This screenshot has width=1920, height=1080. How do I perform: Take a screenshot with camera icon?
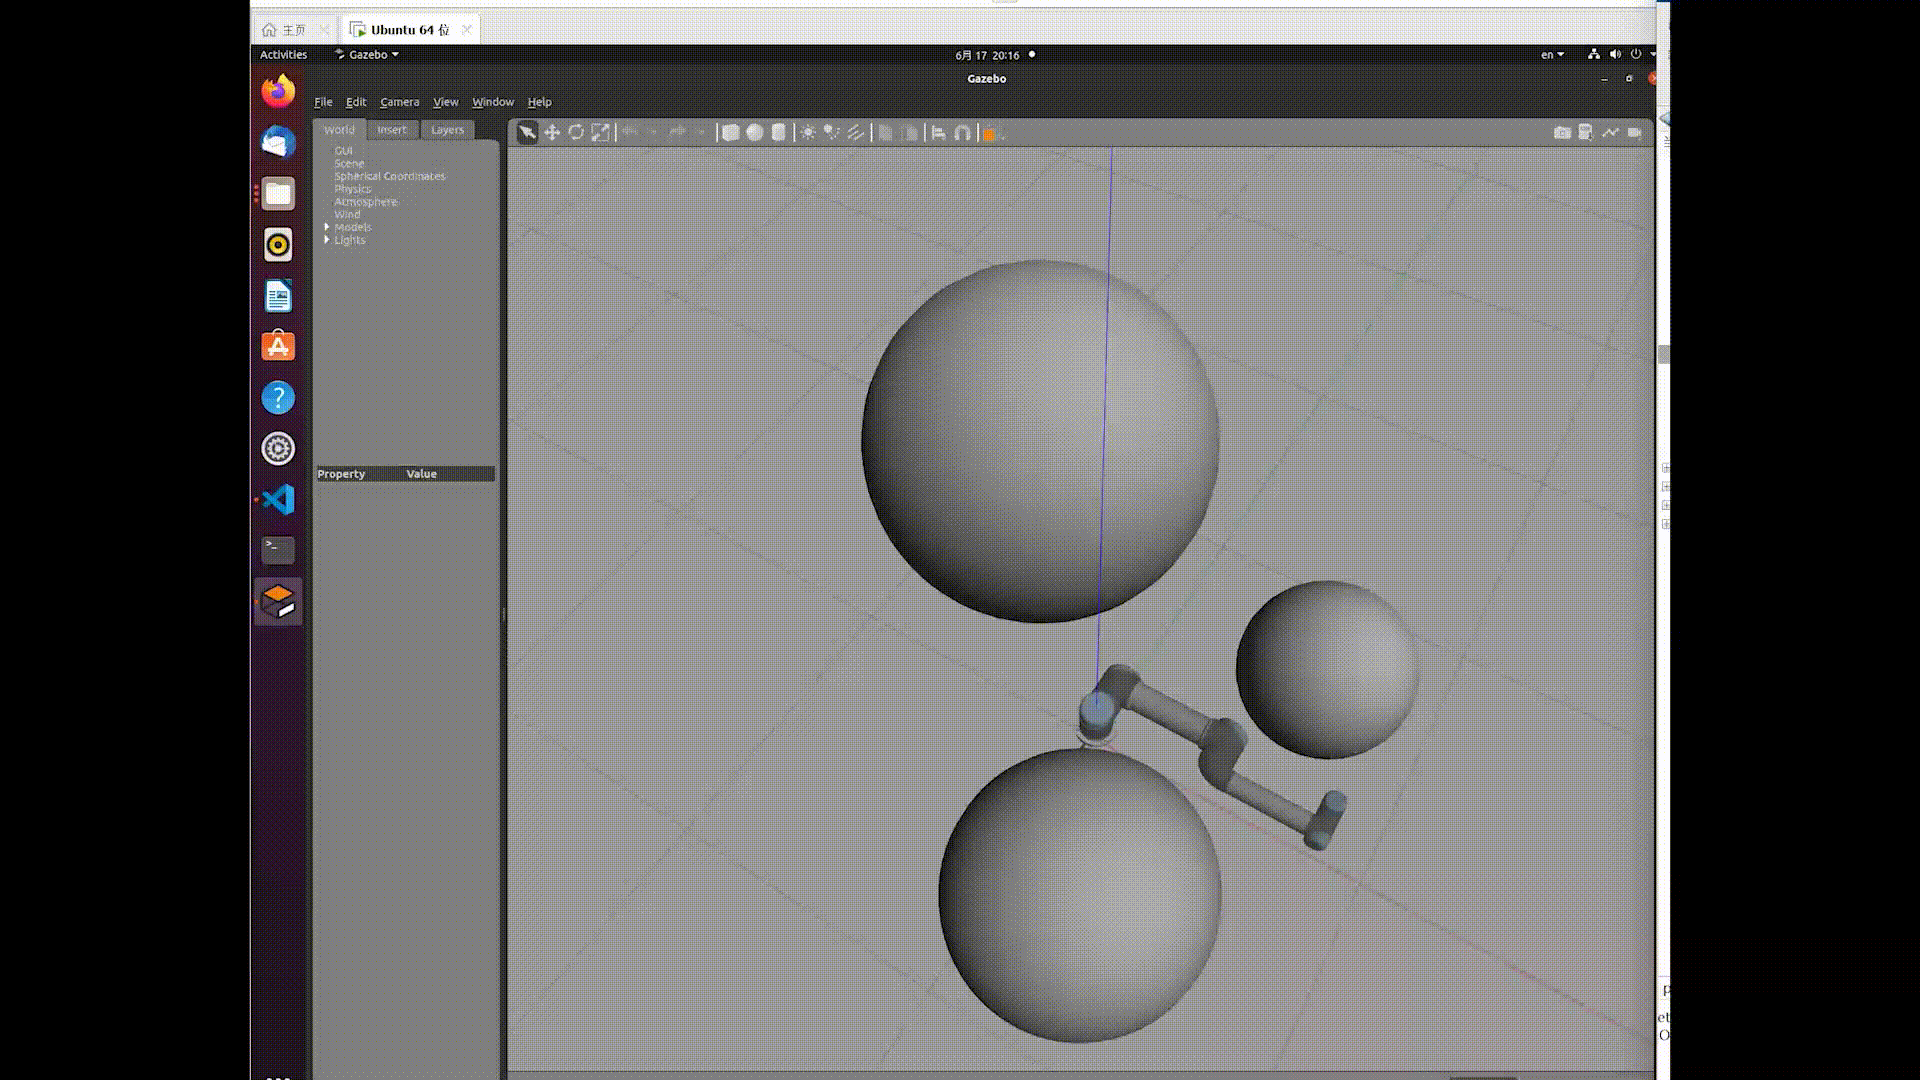(x=1562, y=133)
